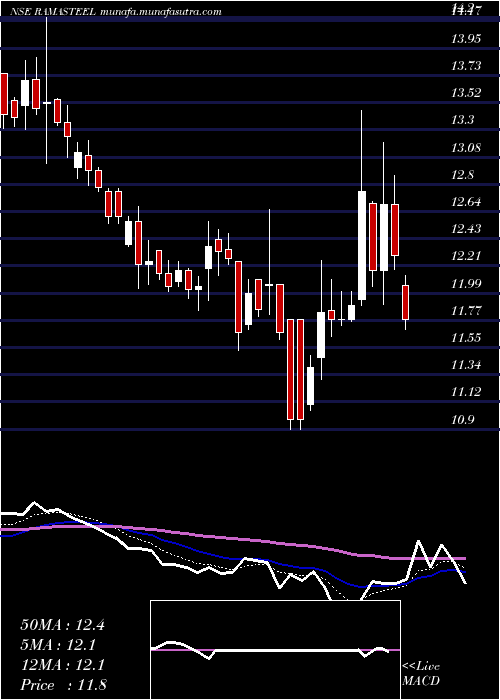Click the 12.43 price axis label
500x700 pixels.
(467, 229)
